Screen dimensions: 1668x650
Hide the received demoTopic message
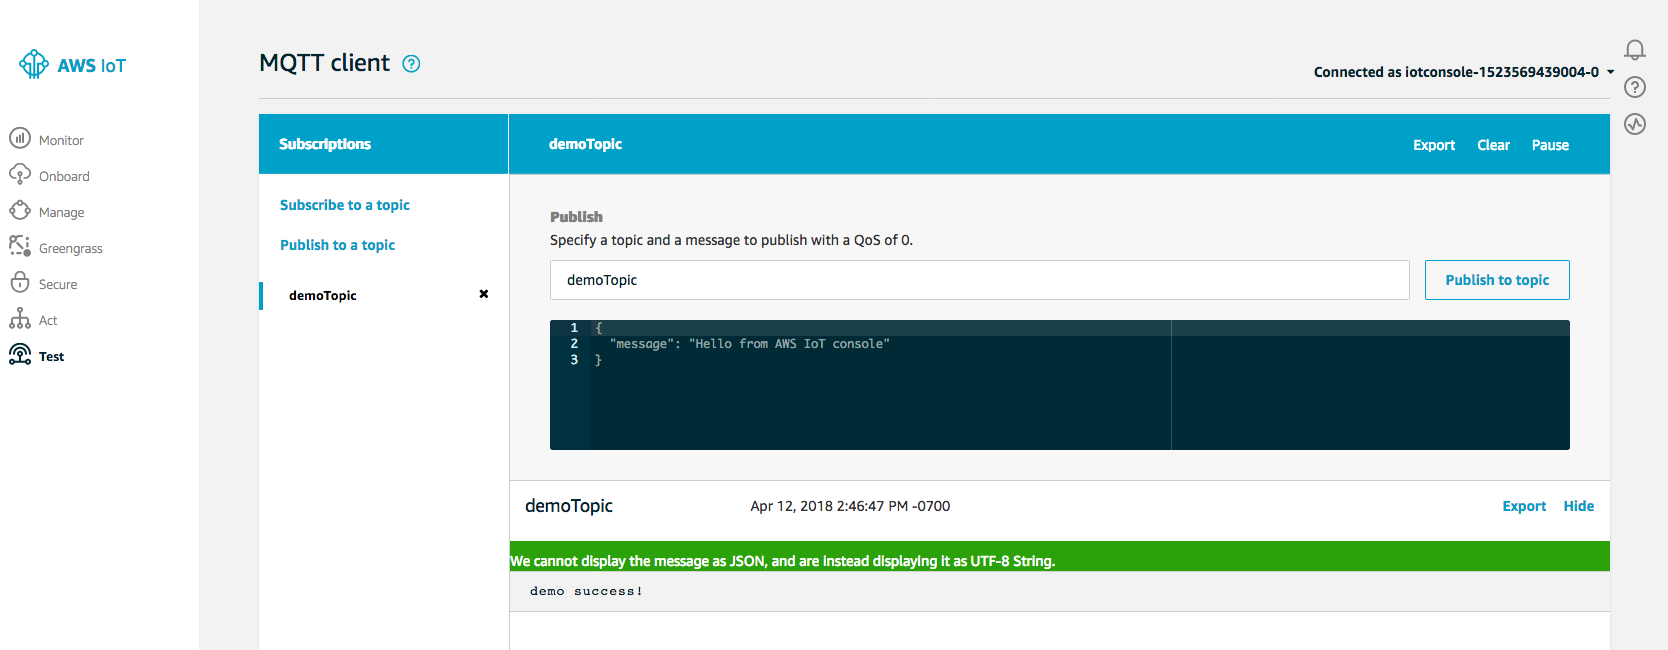point(1579,506)
